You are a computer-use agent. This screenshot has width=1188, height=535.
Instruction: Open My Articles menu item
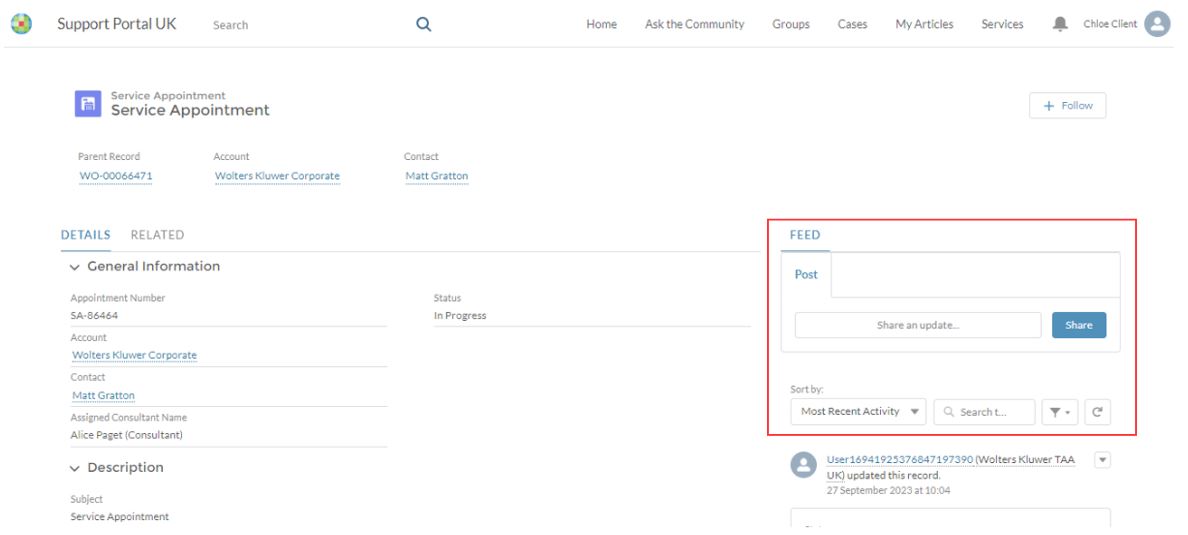pos(924,24)
